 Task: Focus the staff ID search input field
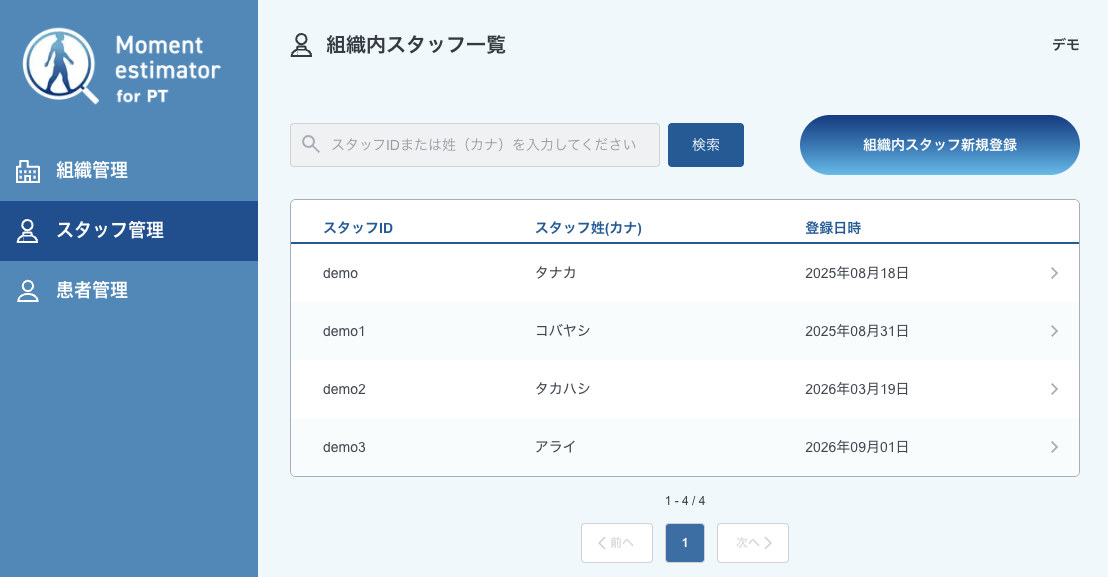click(475, 145)
